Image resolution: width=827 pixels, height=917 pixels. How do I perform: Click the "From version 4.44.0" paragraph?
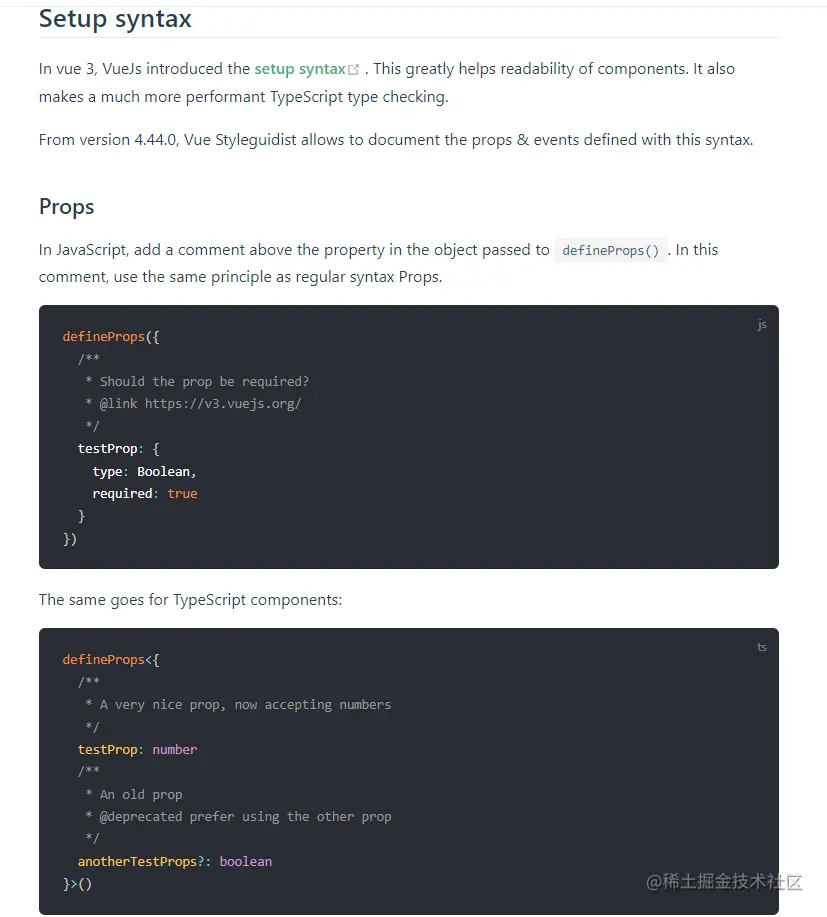point(395,140)
